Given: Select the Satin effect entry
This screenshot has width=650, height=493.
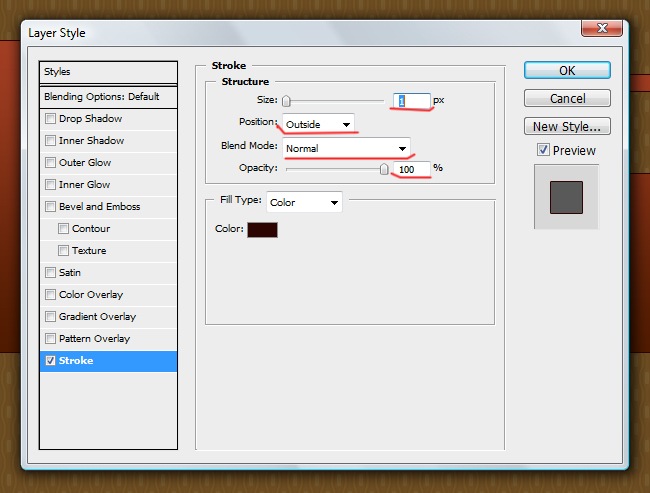Looking at the screenshot, I should [x=70, y=273].
